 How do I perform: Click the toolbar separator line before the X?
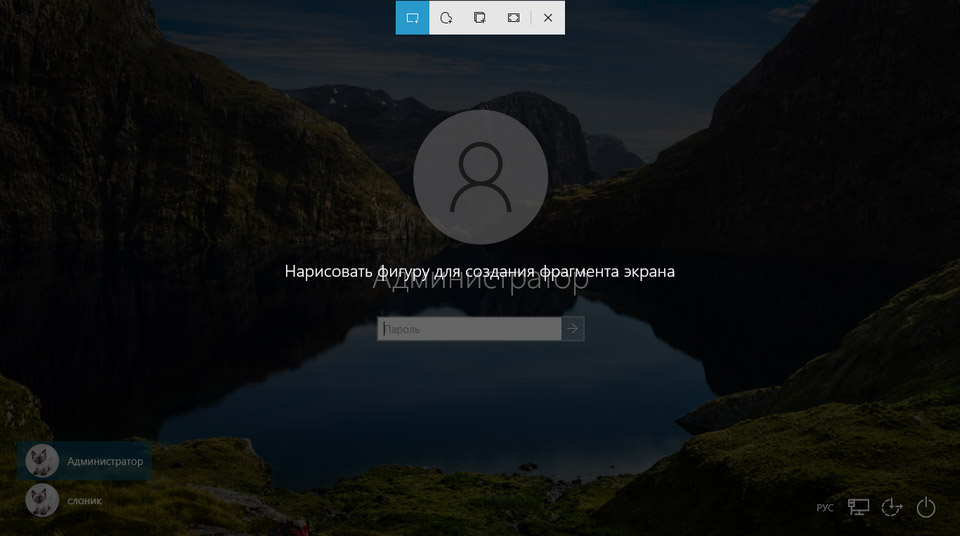pos(531,18)
